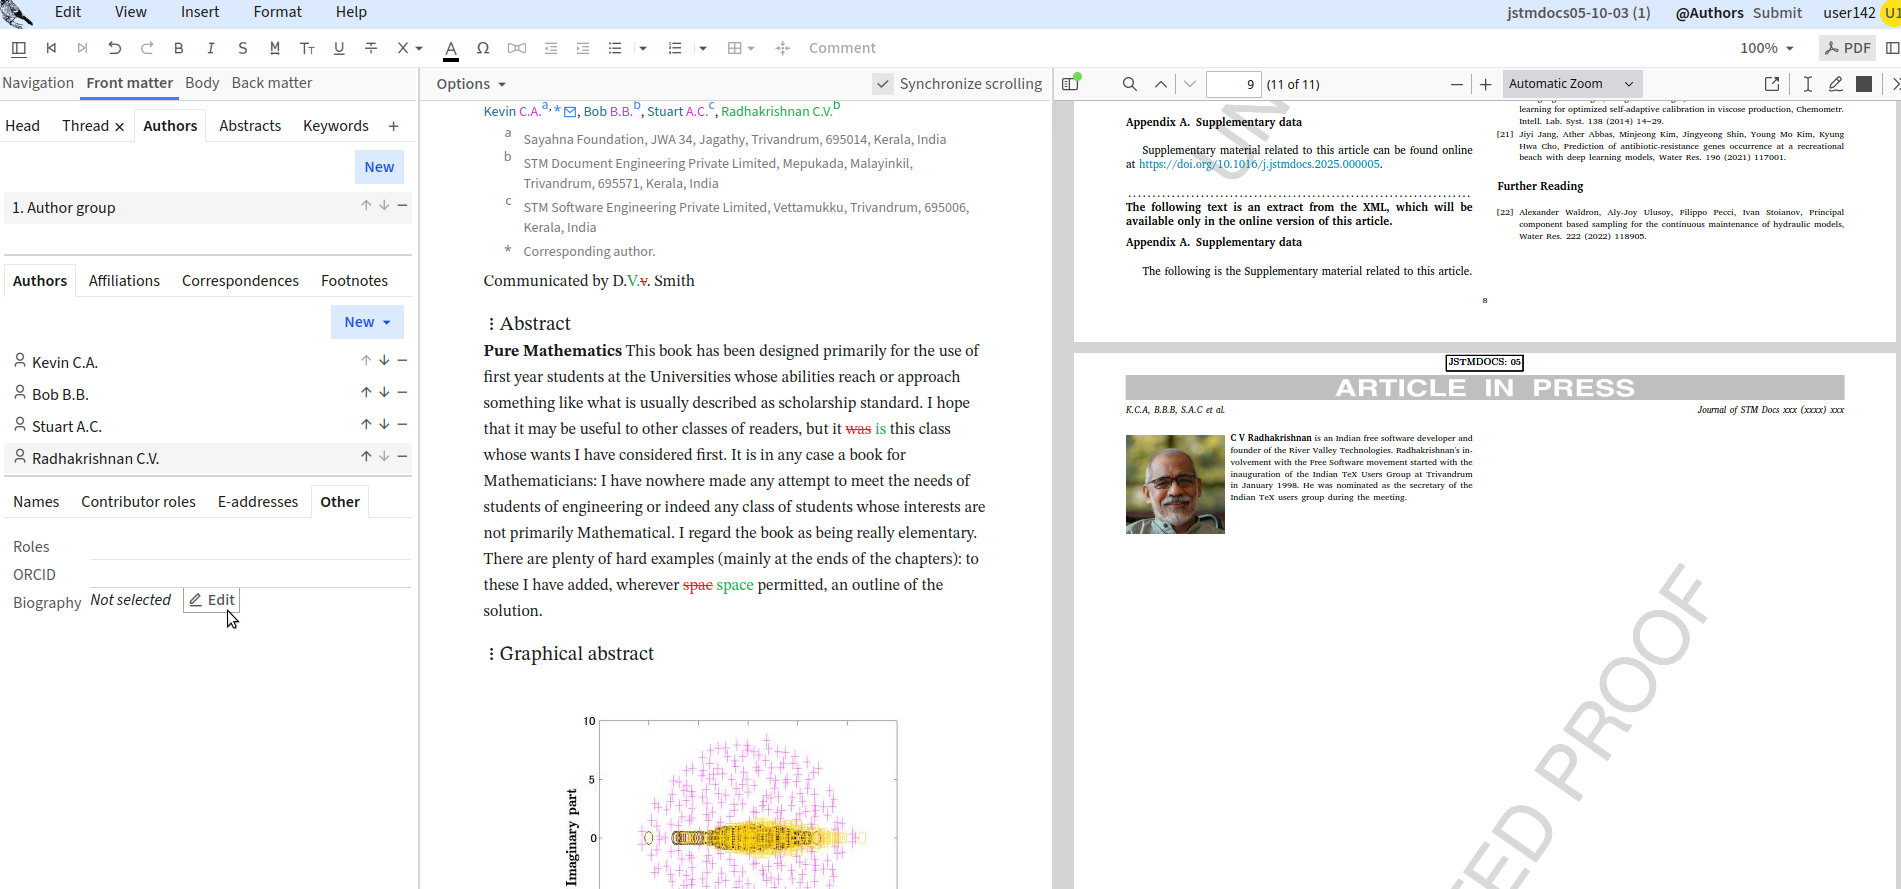Open the Insert menu
Viewport: 1901px width, 889px height.
tap(200, 12)
